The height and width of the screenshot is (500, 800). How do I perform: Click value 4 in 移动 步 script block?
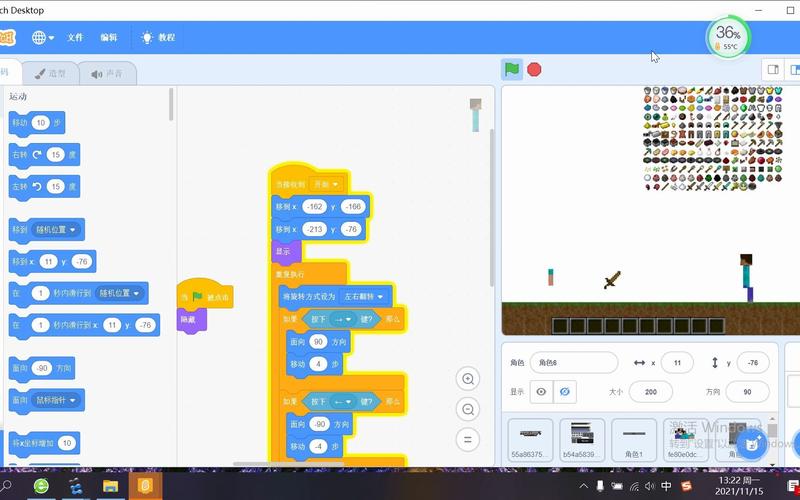[318, 364]
